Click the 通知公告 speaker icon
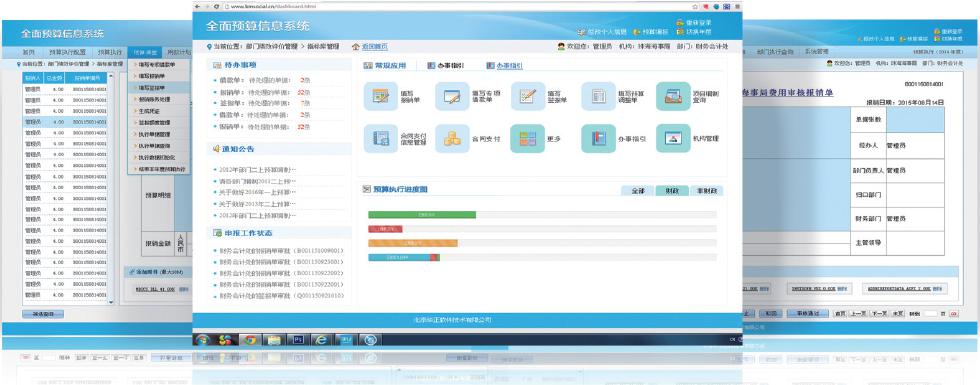The width and height of the screenshot is (980, 385). pyautogui.click(x=218, y=149)
